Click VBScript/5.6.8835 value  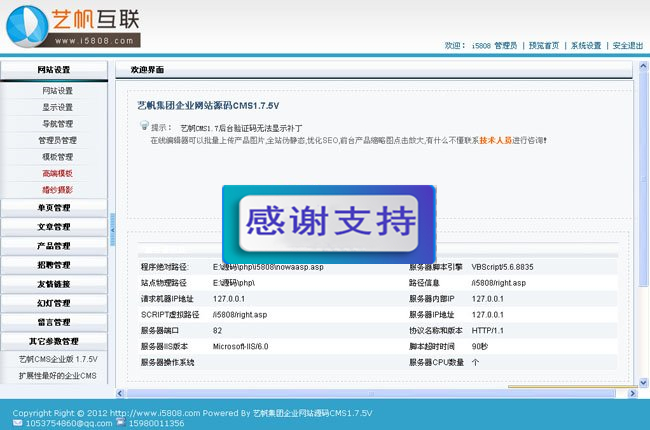(x=502, y=267)
